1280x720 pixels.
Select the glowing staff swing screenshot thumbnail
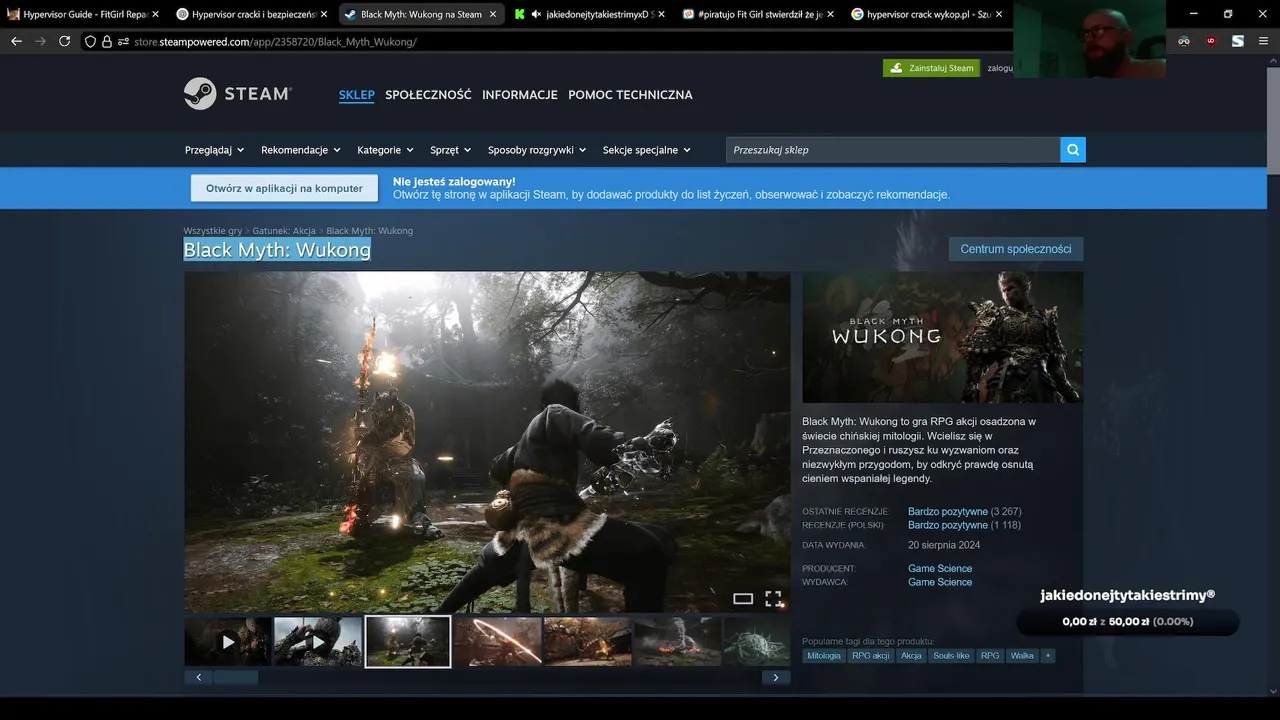tap(498, 642)
